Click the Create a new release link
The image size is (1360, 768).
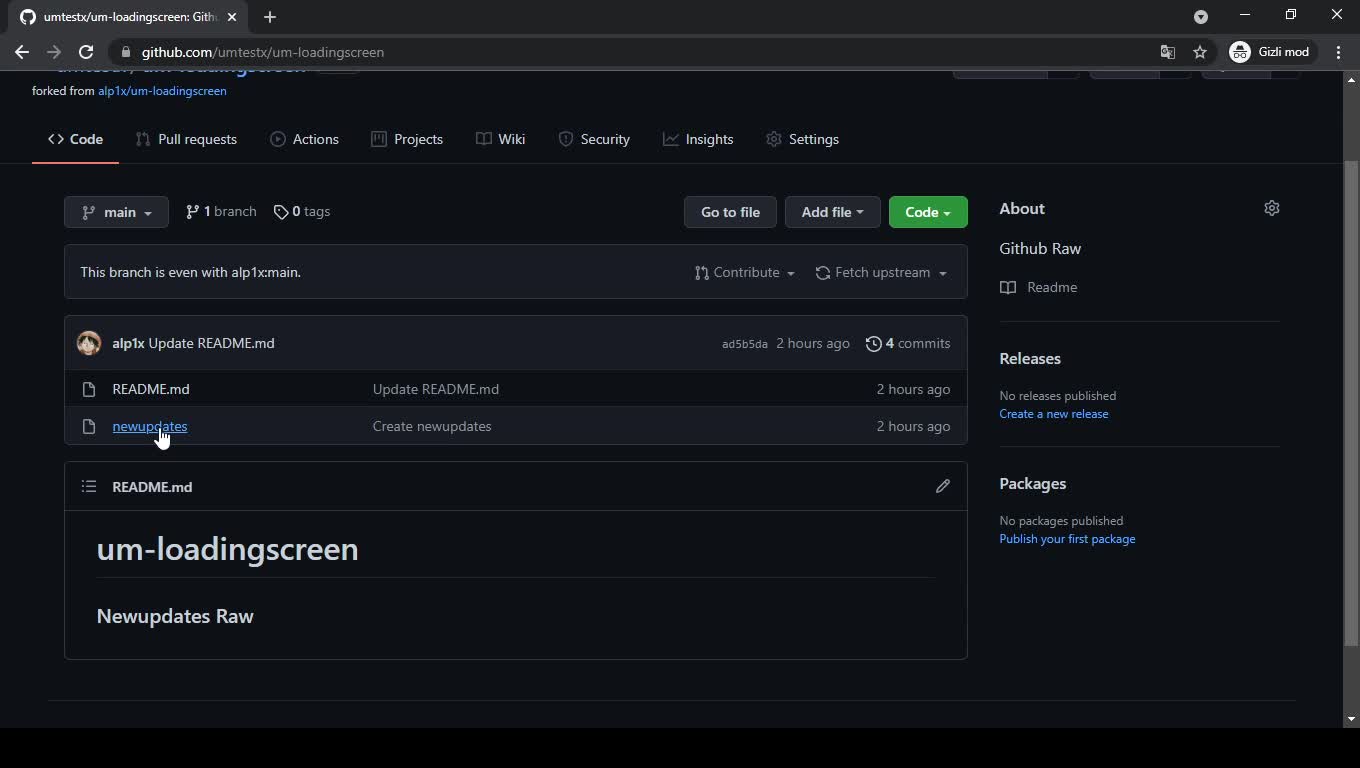click(1053, 413)
